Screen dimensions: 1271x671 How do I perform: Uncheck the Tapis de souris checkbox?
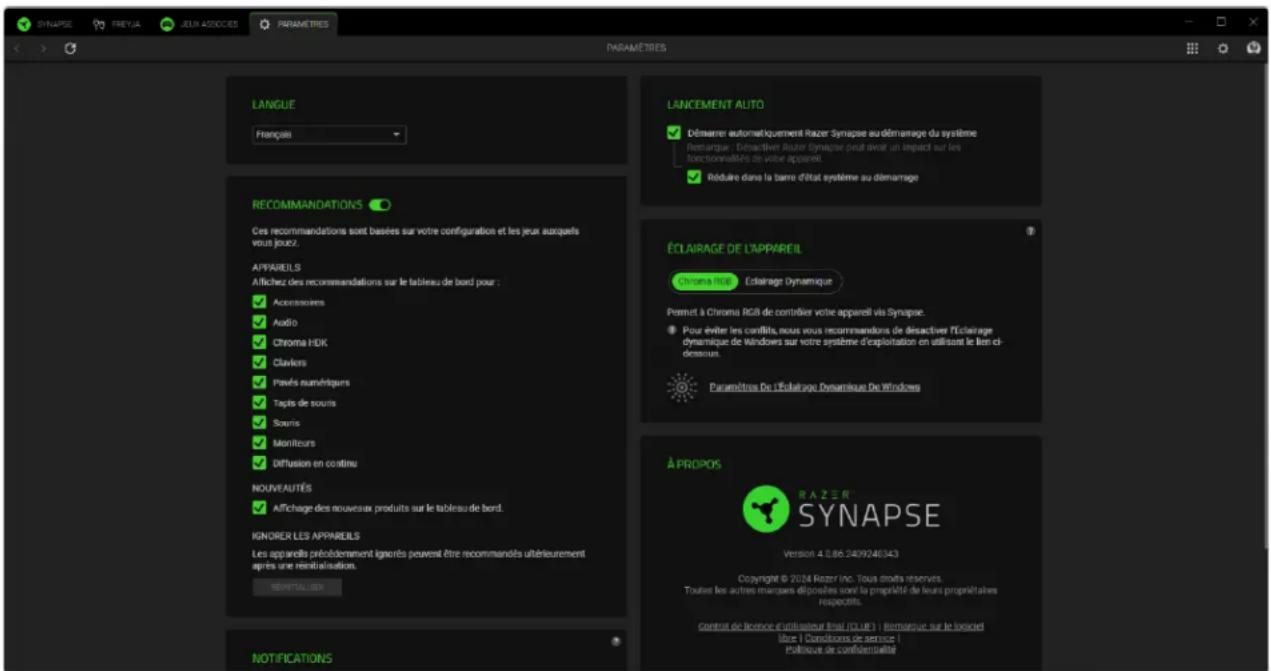(x=259, y=402)
